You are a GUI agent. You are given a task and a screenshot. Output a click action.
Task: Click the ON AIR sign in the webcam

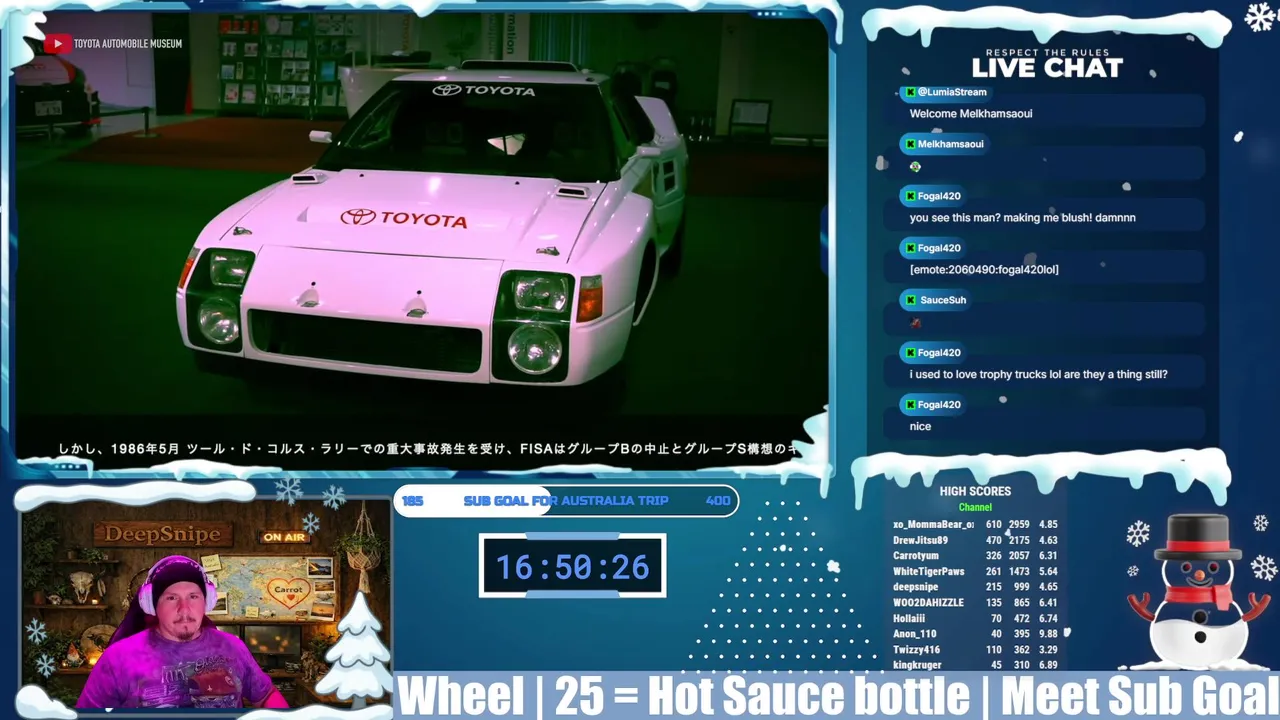pos(284,537)
